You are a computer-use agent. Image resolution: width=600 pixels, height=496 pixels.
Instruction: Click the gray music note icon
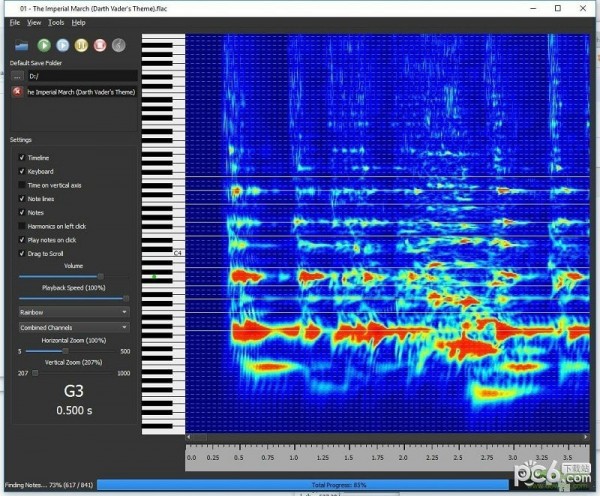[x=119, y=45]
